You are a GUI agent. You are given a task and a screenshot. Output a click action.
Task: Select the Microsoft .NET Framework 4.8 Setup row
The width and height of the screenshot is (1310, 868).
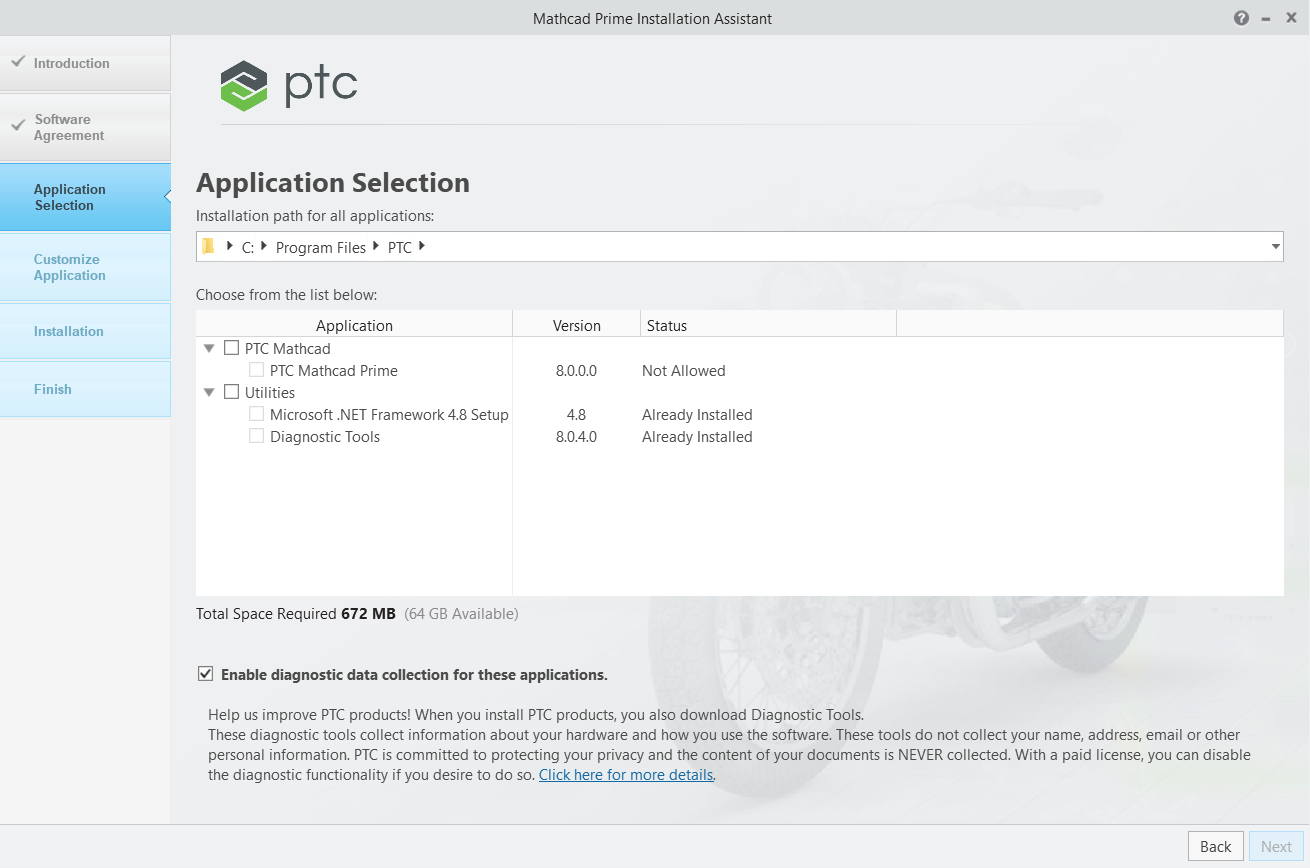[x=391, y=414]
